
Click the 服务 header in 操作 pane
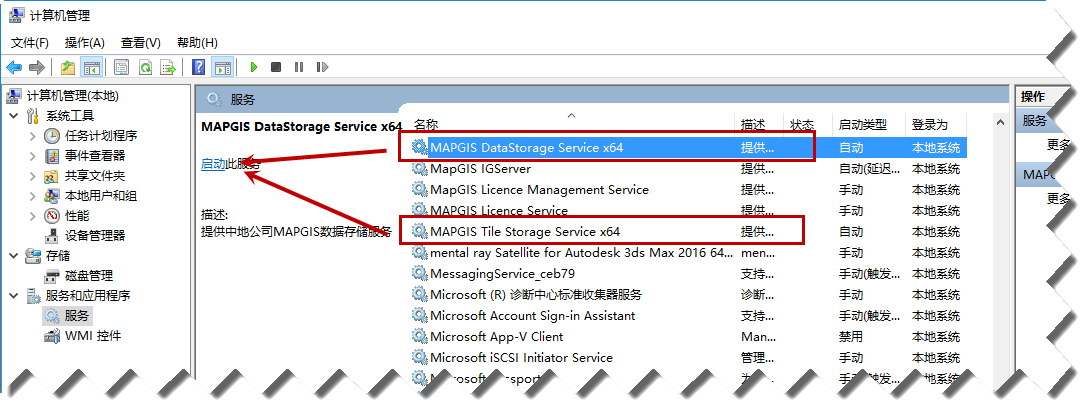(1035, 120)
